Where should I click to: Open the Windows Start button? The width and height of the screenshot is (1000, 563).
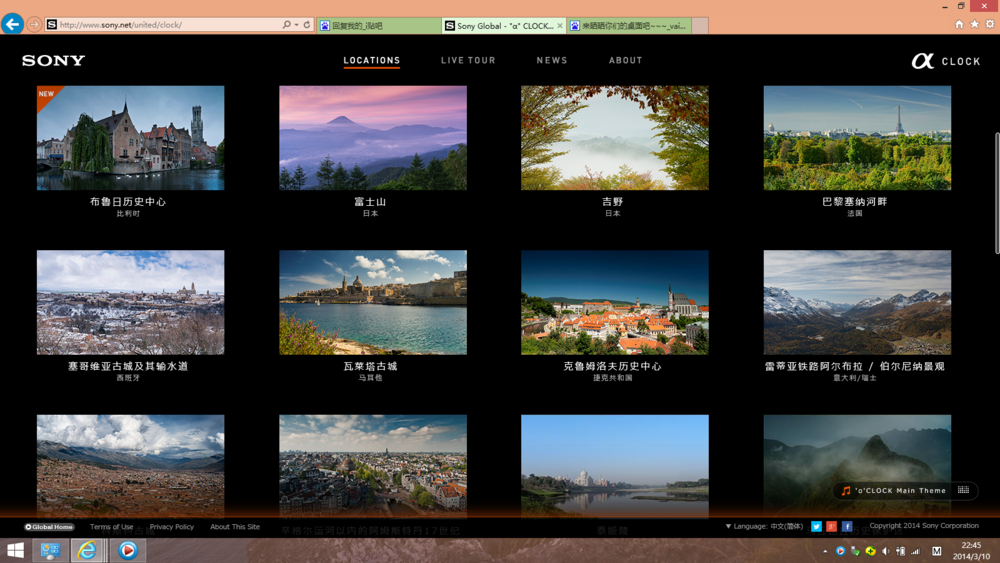pos(15,550)
